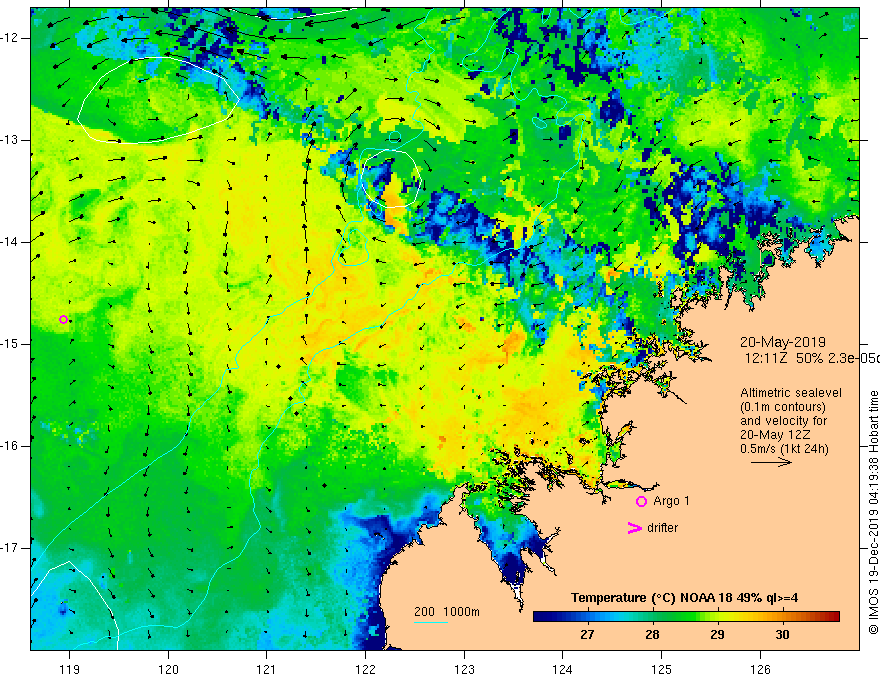Click the '20-May-2019' date text

pyautogui.click(x=782, y=342)
